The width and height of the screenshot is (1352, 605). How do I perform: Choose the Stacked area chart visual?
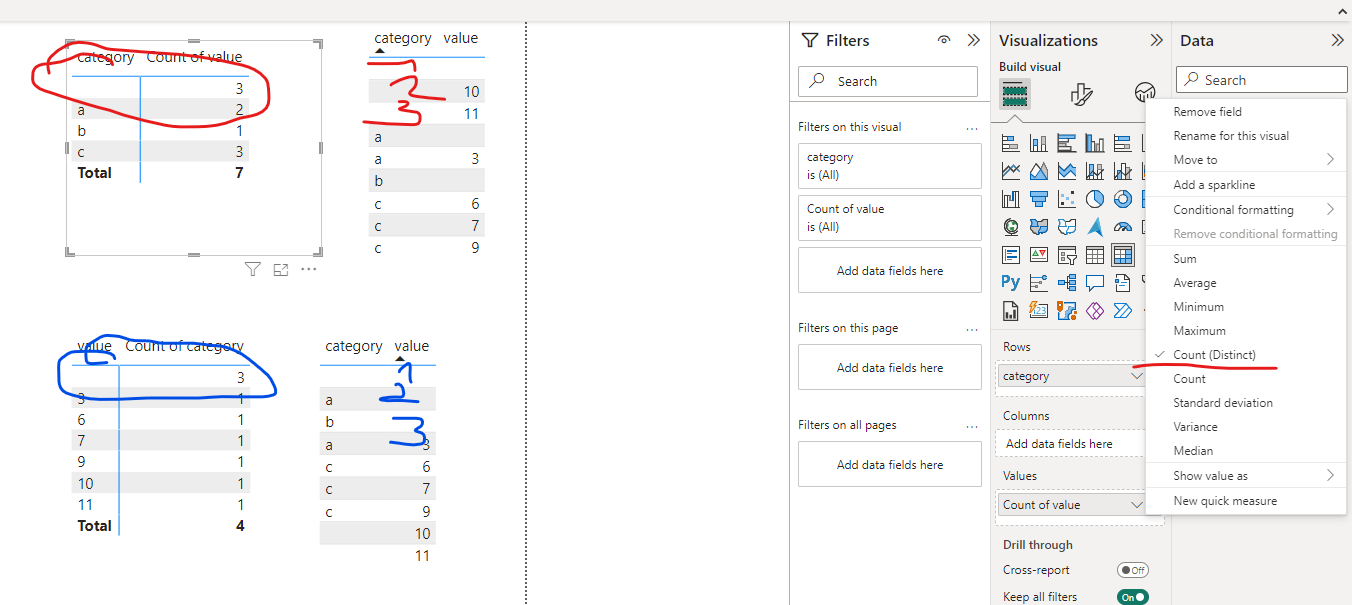pyautogui.click(x=1066, y=171)
